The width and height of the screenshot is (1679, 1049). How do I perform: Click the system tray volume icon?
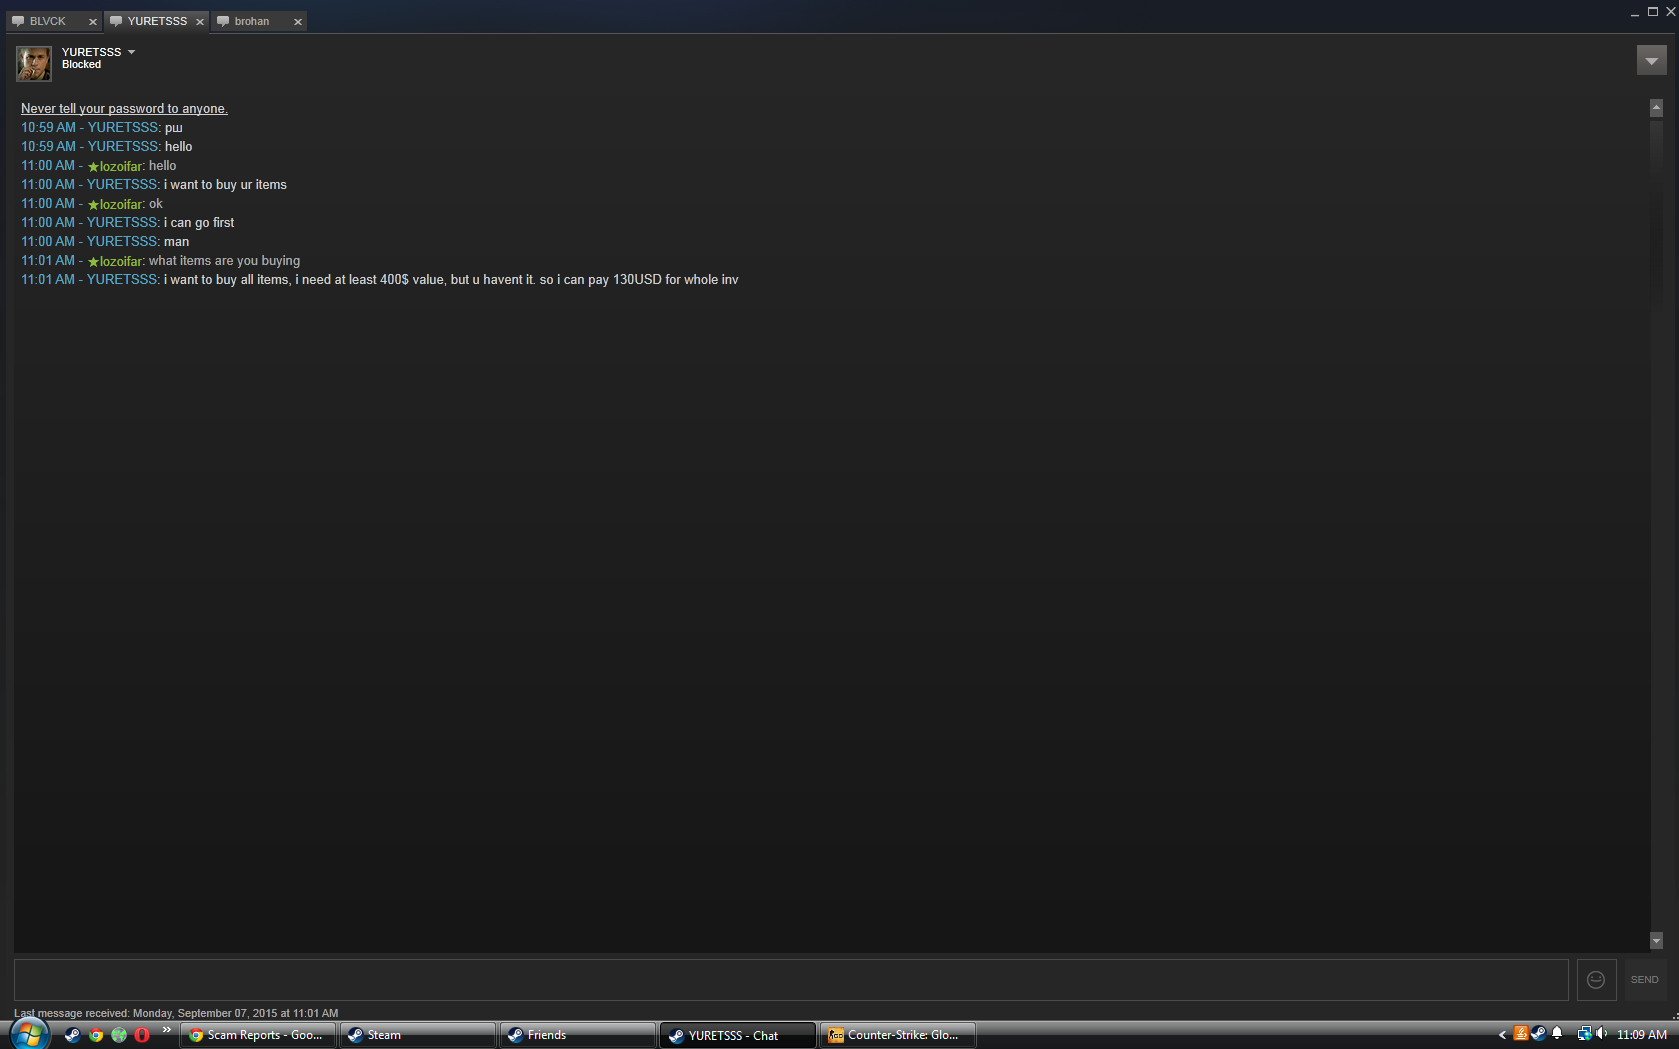pos(1601,1034)
